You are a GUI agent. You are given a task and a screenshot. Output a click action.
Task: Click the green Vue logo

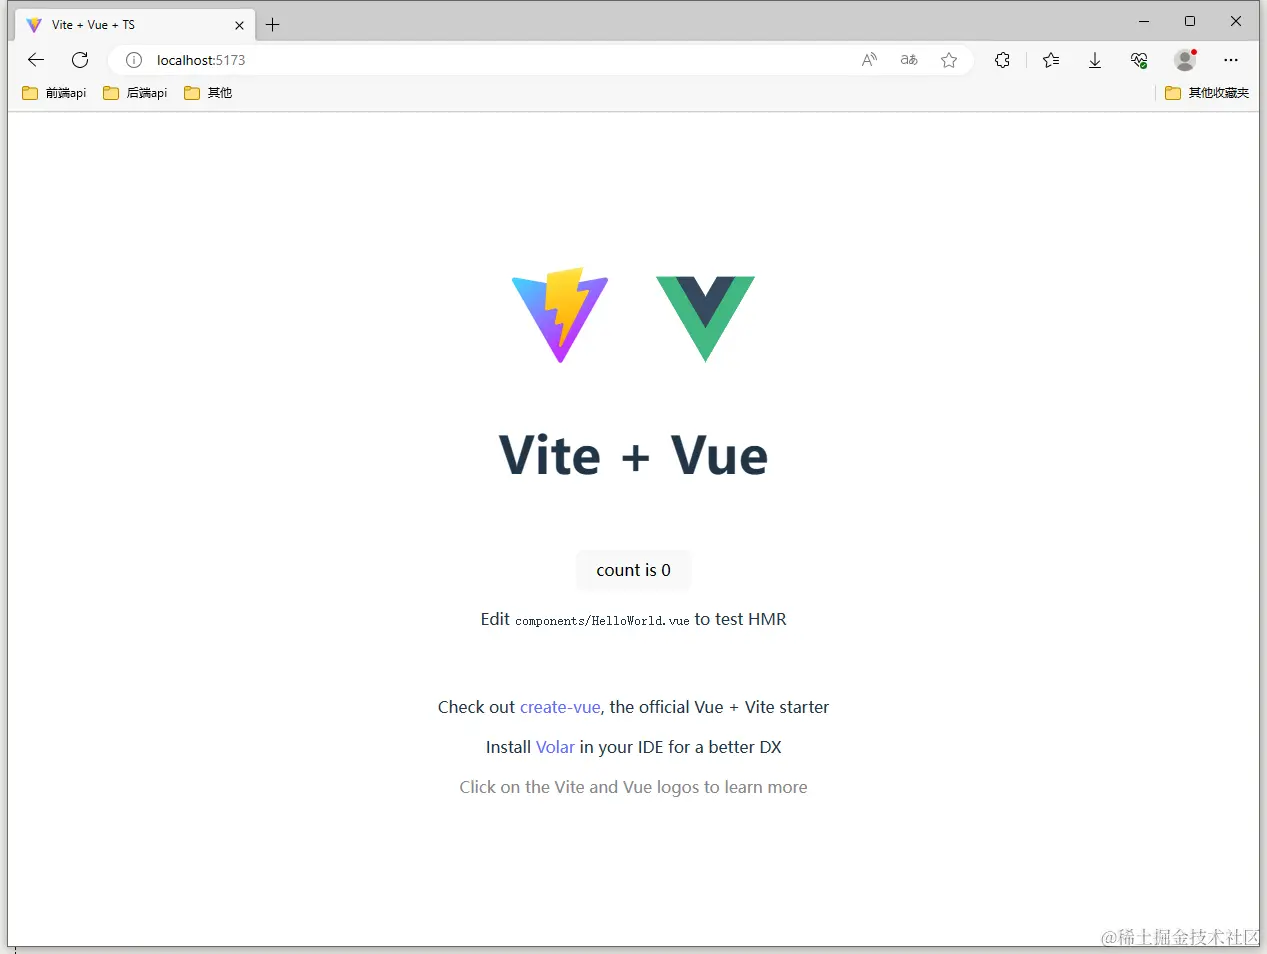(x=705, y=318)
